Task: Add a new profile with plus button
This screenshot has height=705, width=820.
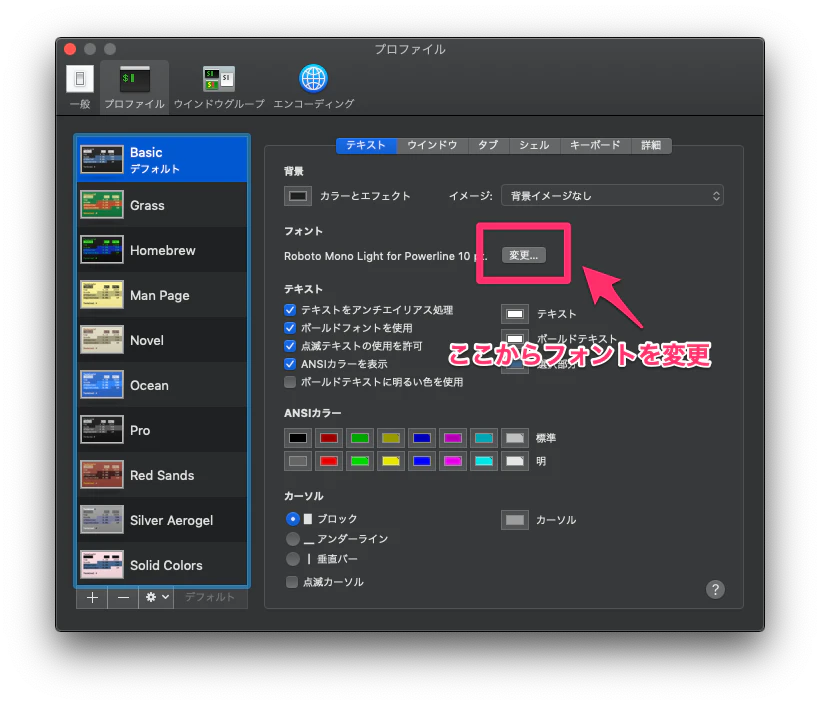Action: click(x=92, y=597)
